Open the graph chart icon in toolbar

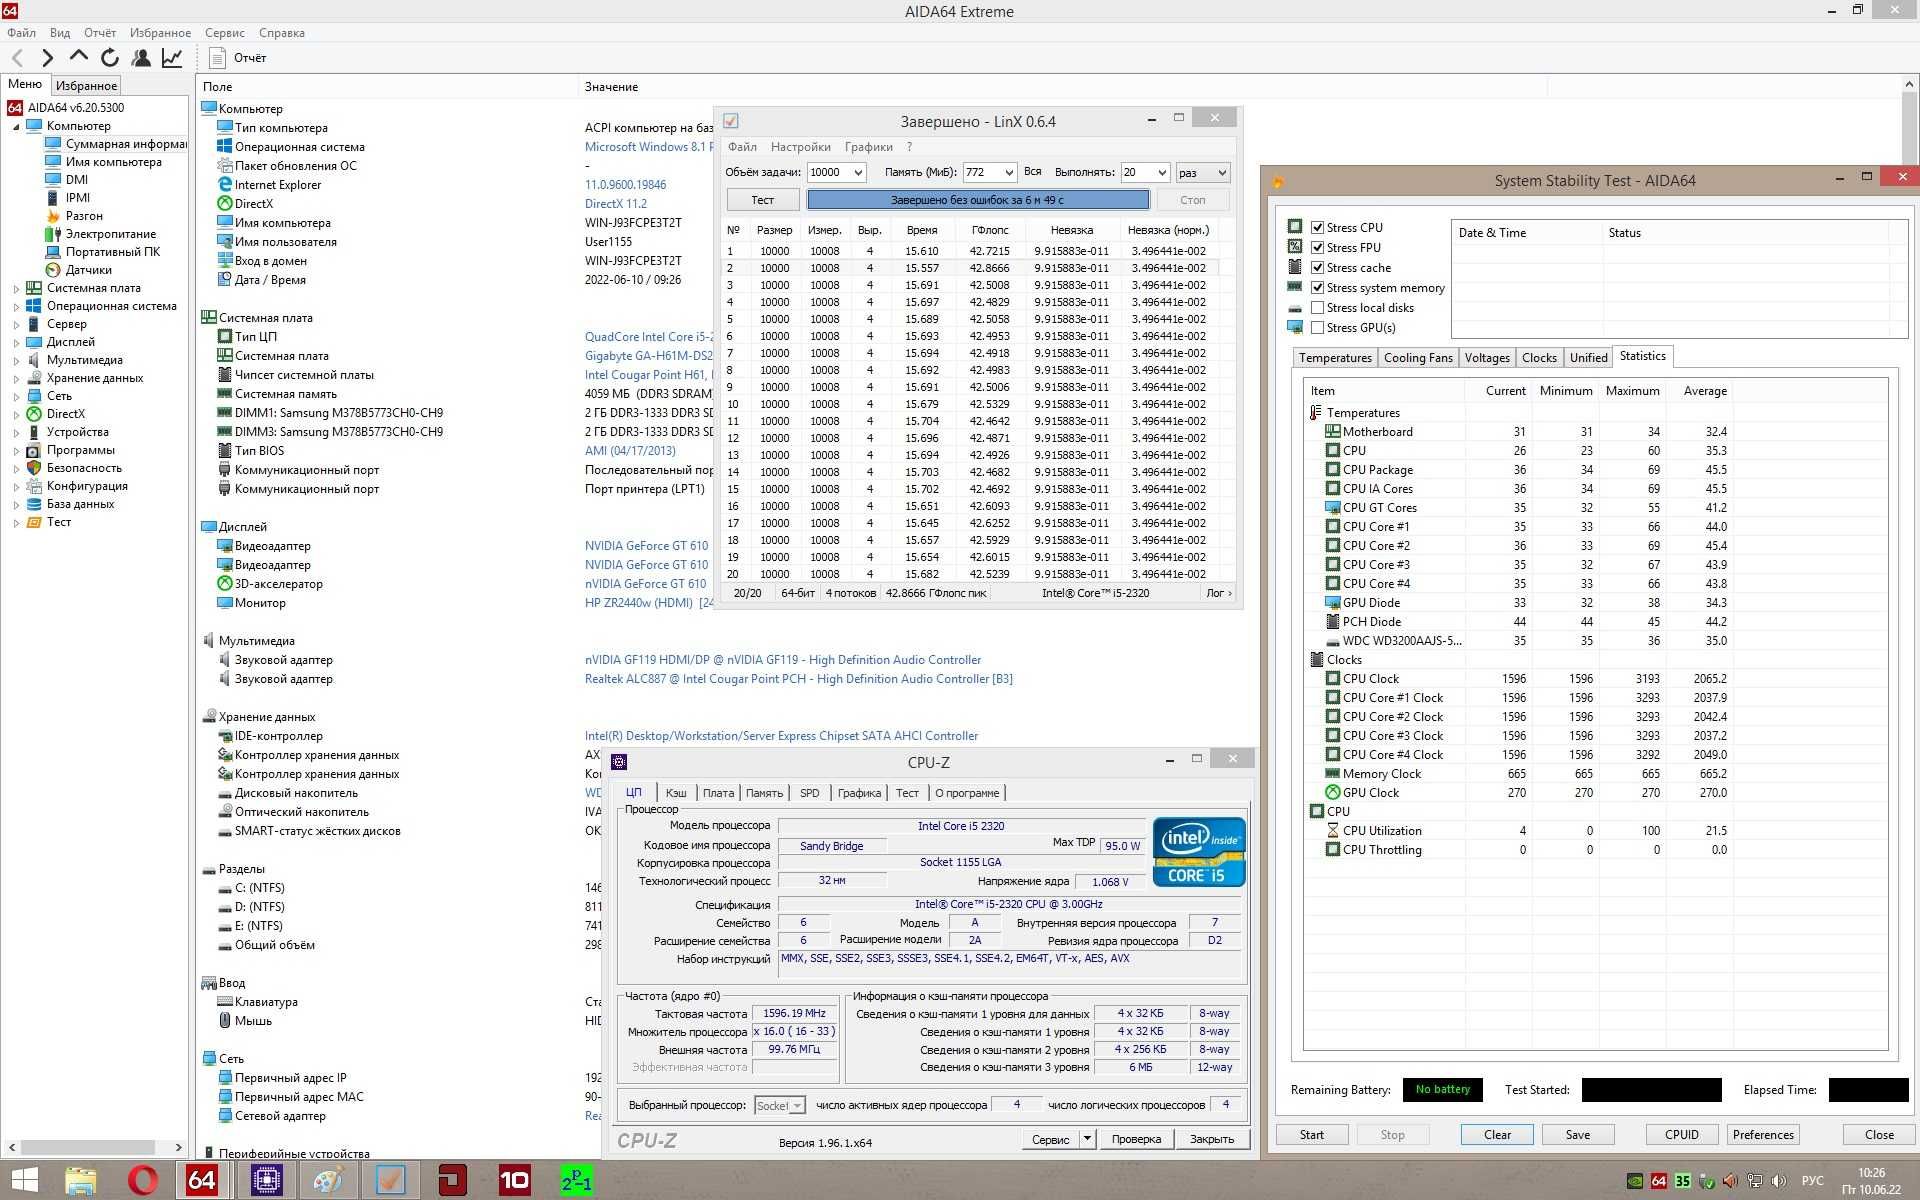(x=172, y=58)
